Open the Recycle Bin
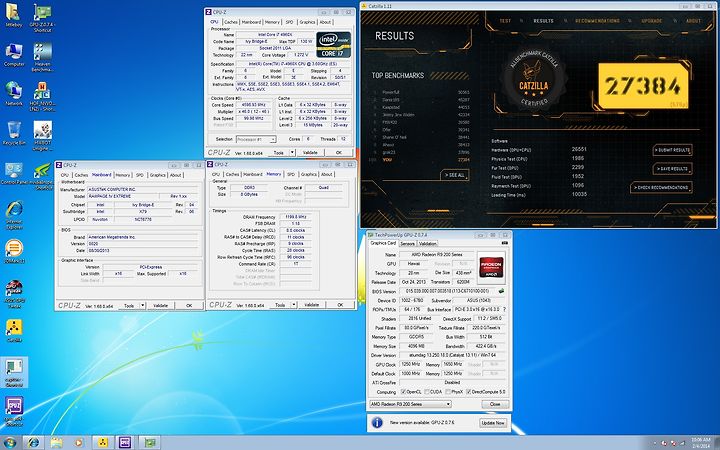 (x=14, y=133)
